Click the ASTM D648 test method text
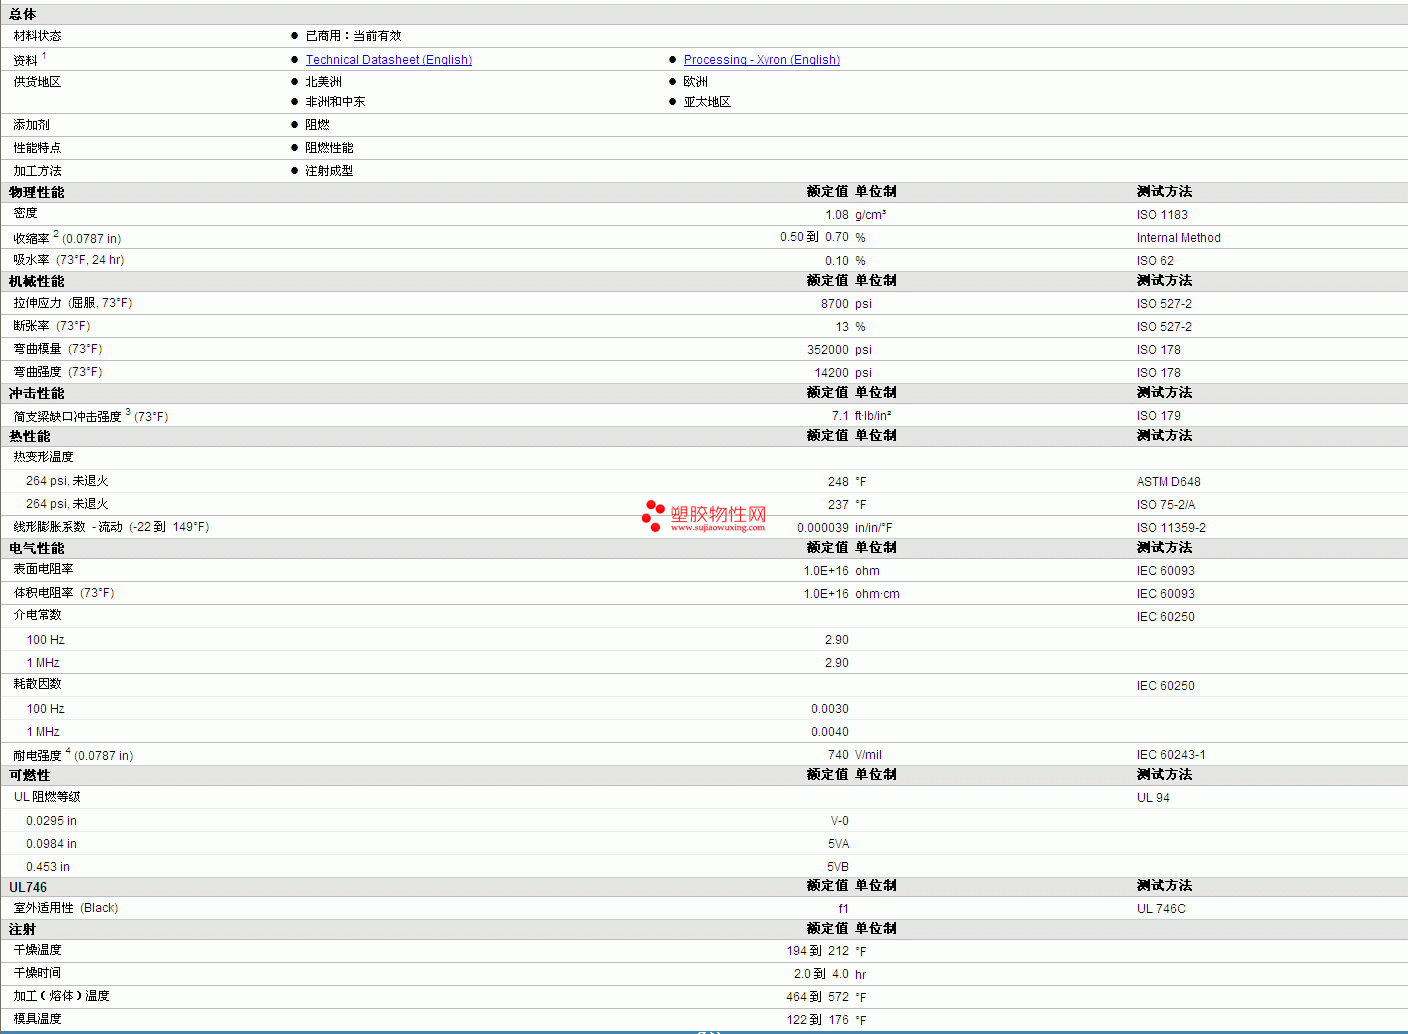This screenshot has width=1408, height=1034. (x=1168, y=482)
